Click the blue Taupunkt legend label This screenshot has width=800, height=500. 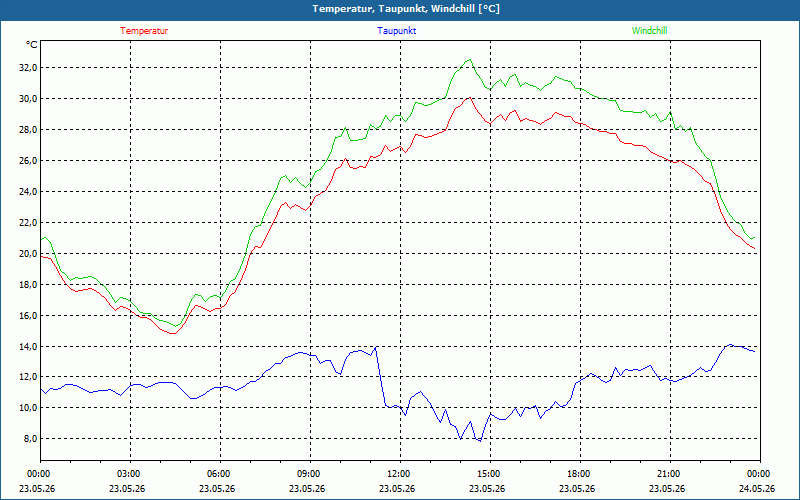pos(396,31)
